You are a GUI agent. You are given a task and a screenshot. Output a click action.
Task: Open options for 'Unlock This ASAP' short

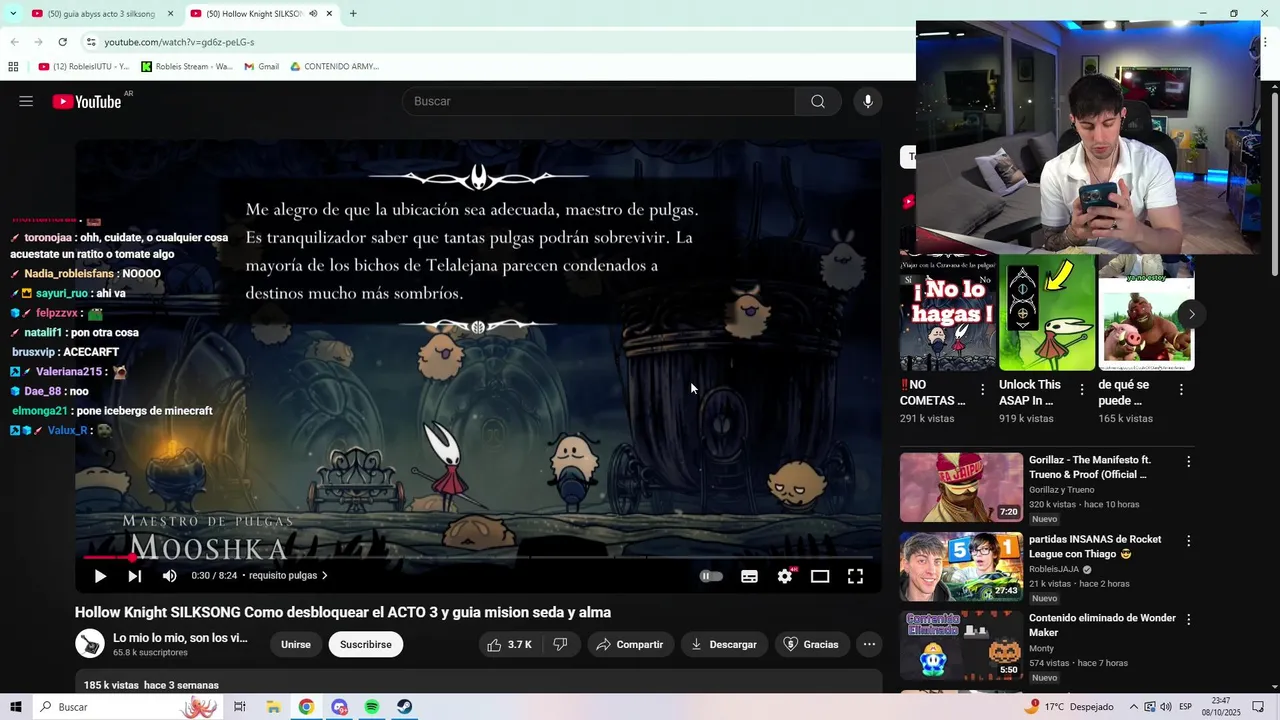click(x=1081, y=390)
